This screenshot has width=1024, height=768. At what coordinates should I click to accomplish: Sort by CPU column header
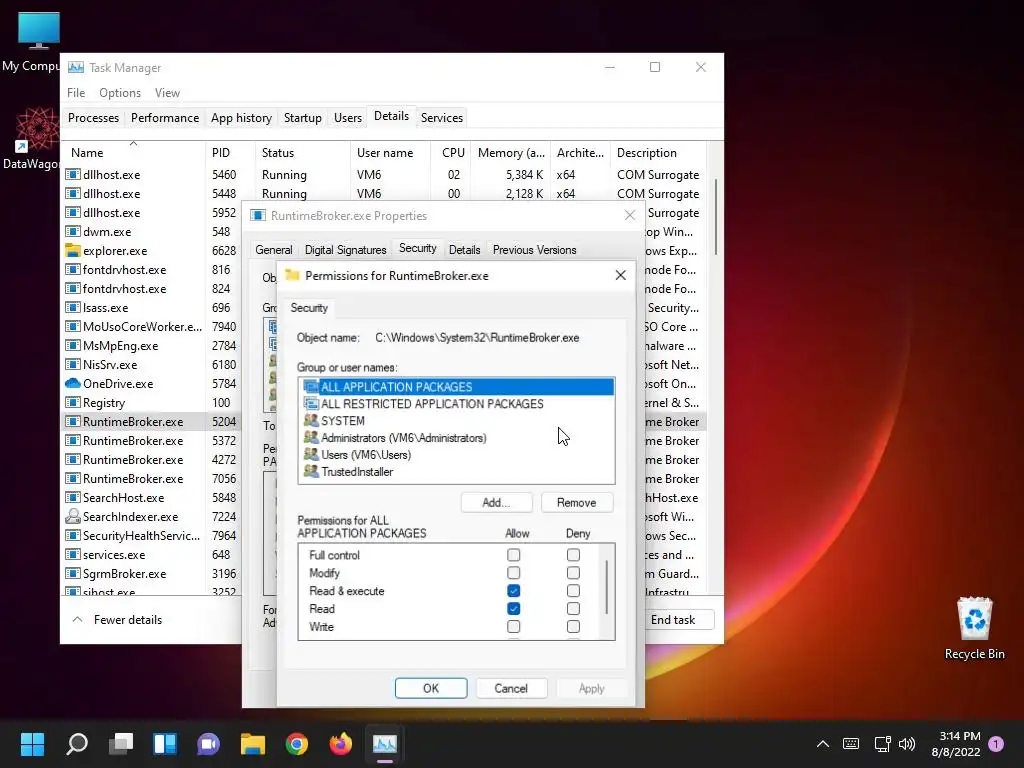click(x=451, y=153)
